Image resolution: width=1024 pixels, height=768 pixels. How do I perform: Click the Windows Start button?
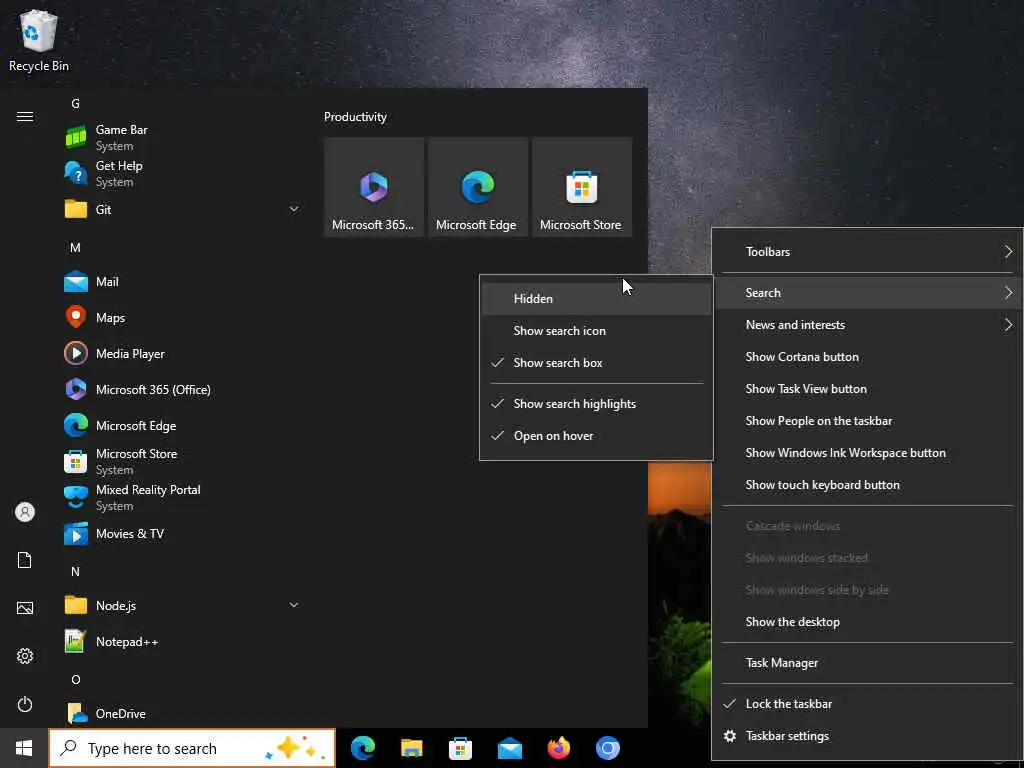tap(24, 748)
